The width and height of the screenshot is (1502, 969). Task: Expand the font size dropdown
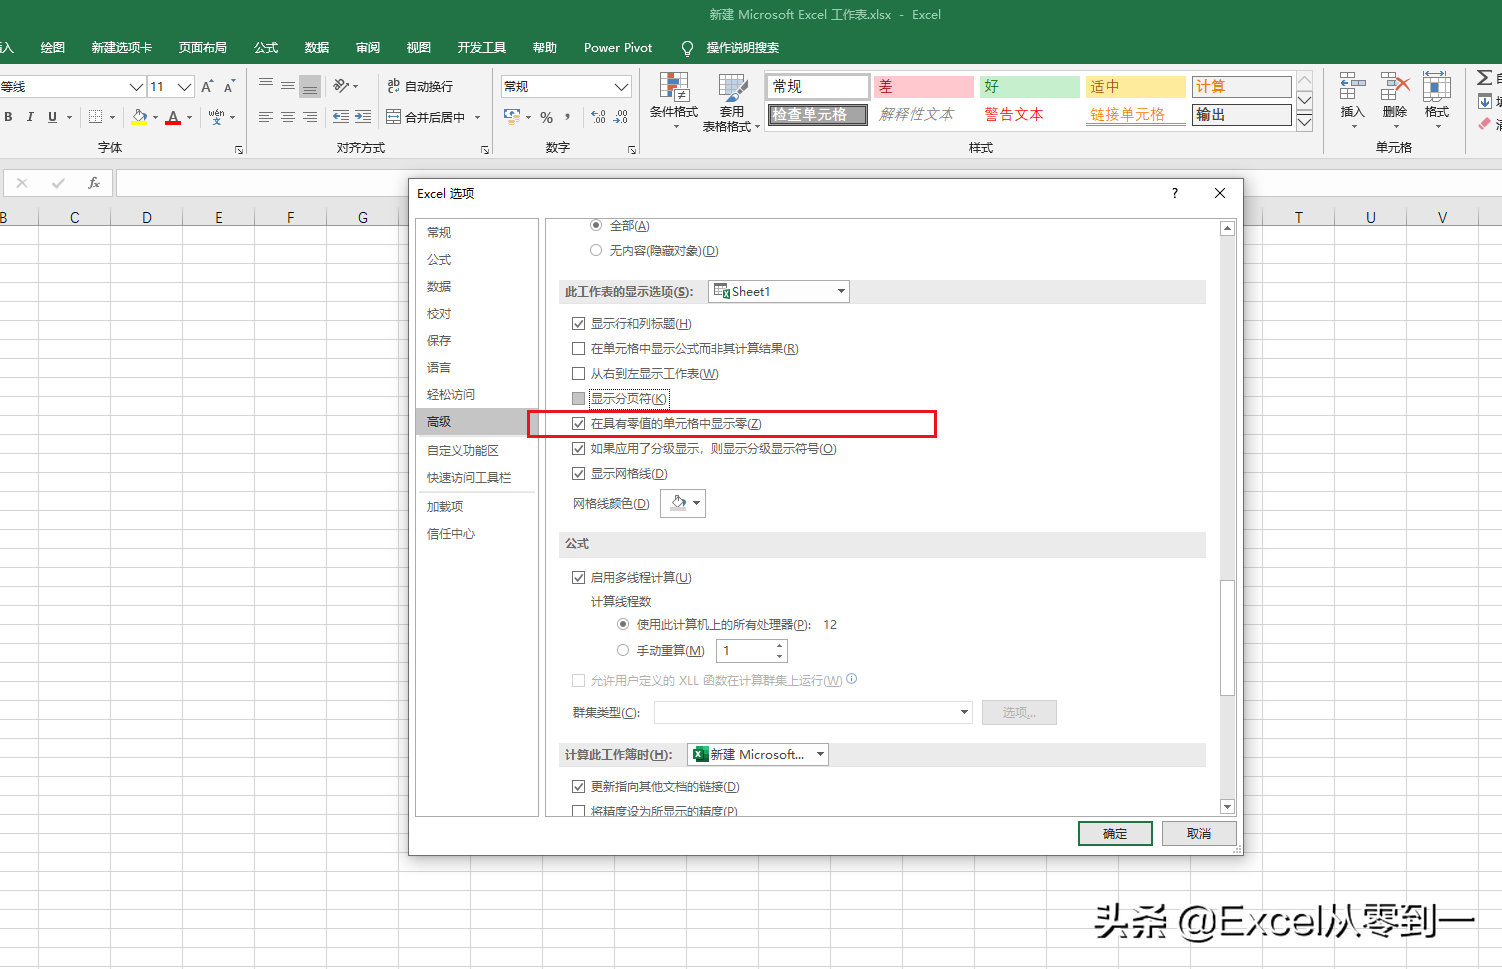coord(184,87)
